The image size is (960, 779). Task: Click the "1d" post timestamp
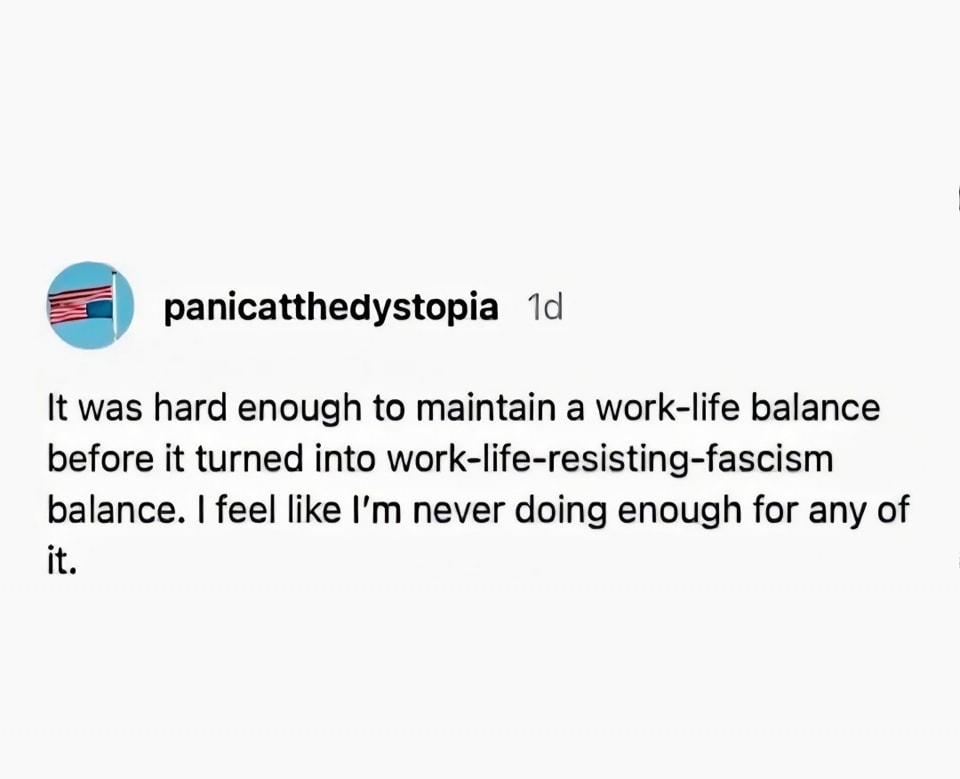(x=544, y=309)
